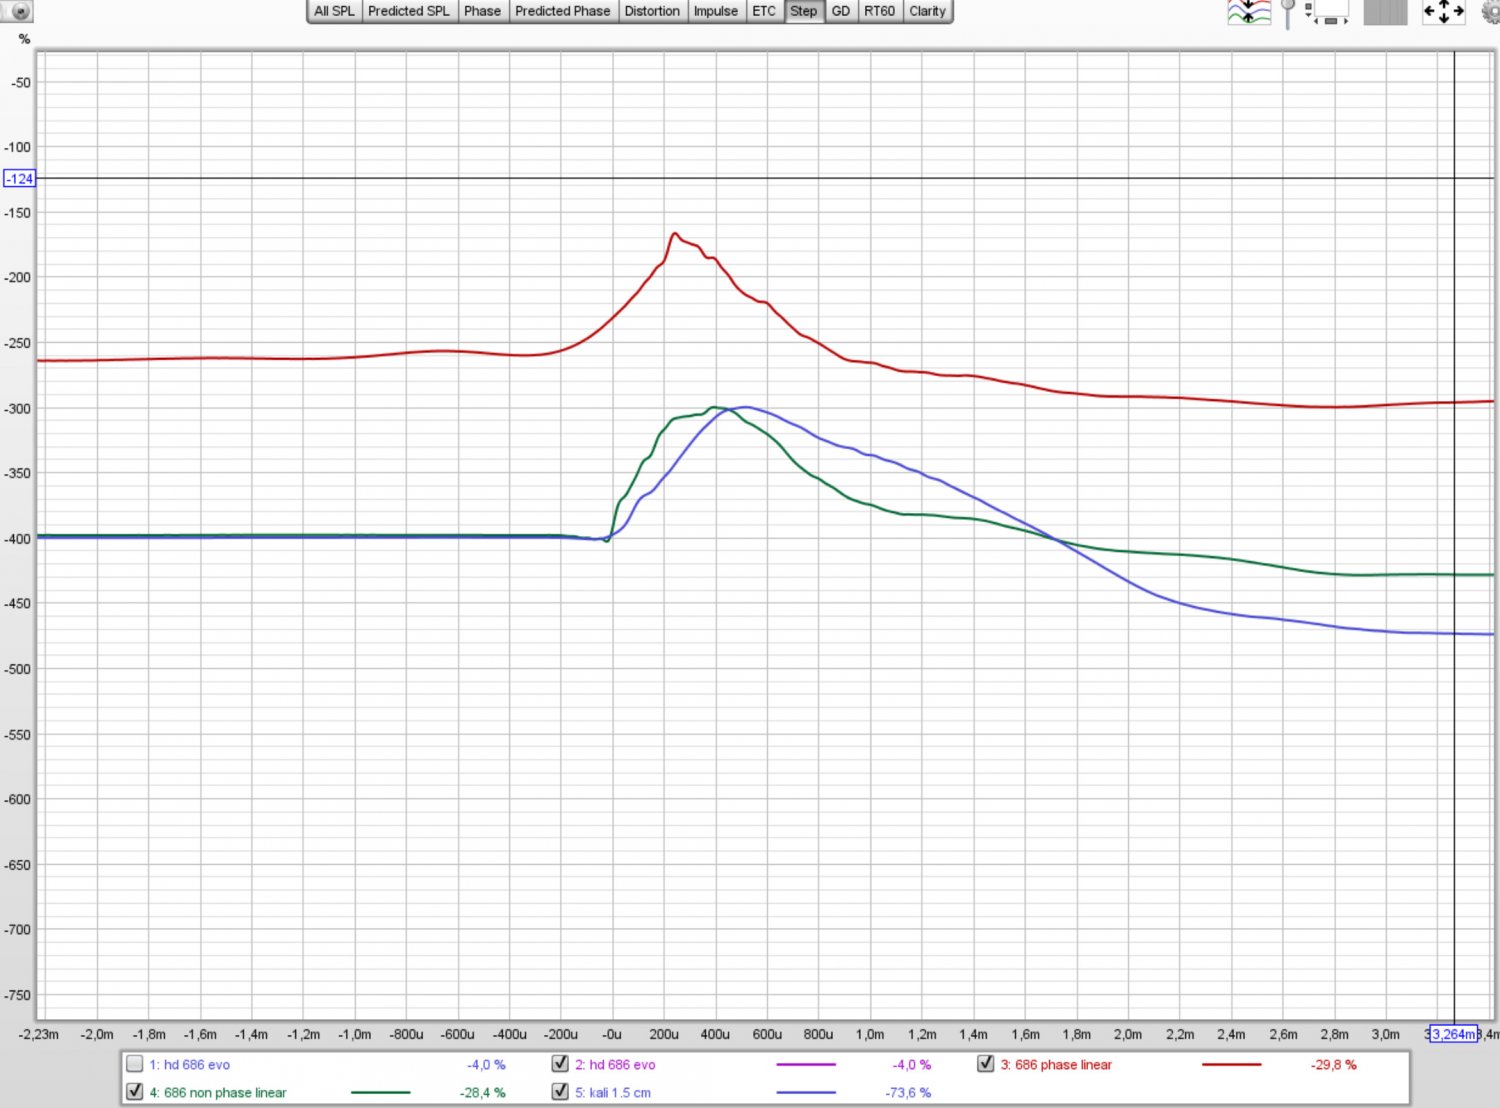The image size is (1500, 1108).
Task: Select the "2: hd 686 evo" trace label
Action: tap(615, 1065)
